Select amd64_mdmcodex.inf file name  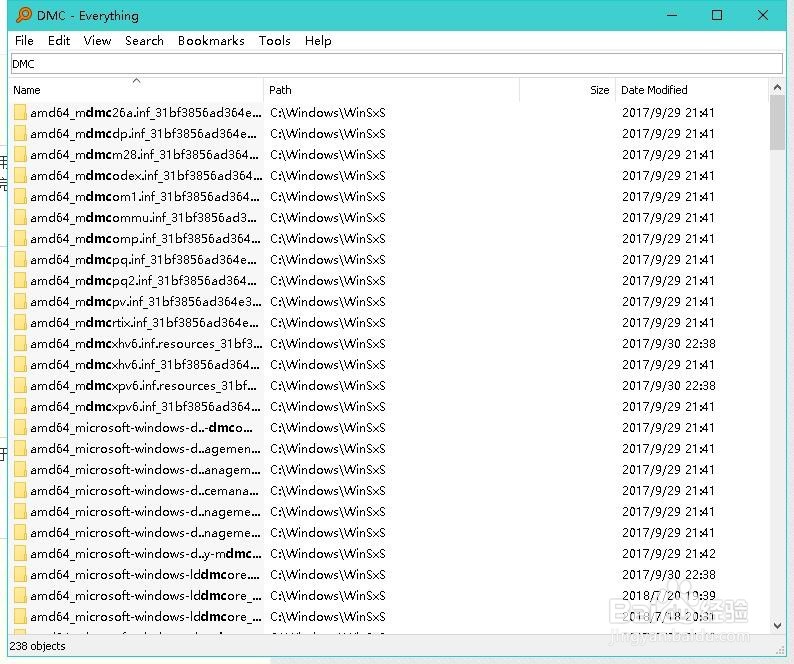pyautogui.click(x=146, y=176)
